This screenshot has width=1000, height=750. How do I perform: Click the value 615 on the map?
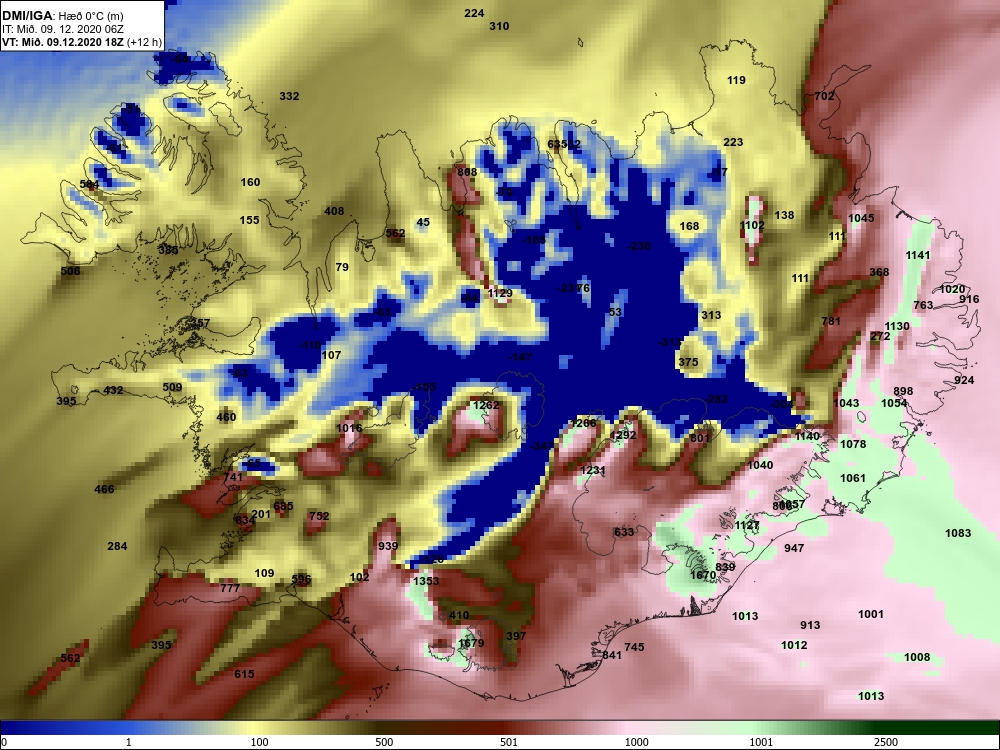(244, 675)
